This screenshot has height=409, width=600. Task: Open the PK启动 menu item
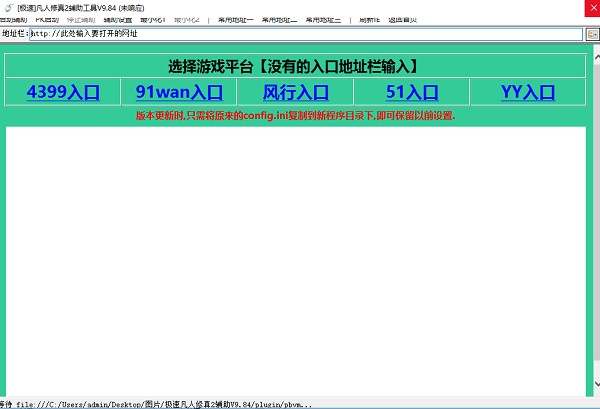pyautogui.click(x=47, y=20)
